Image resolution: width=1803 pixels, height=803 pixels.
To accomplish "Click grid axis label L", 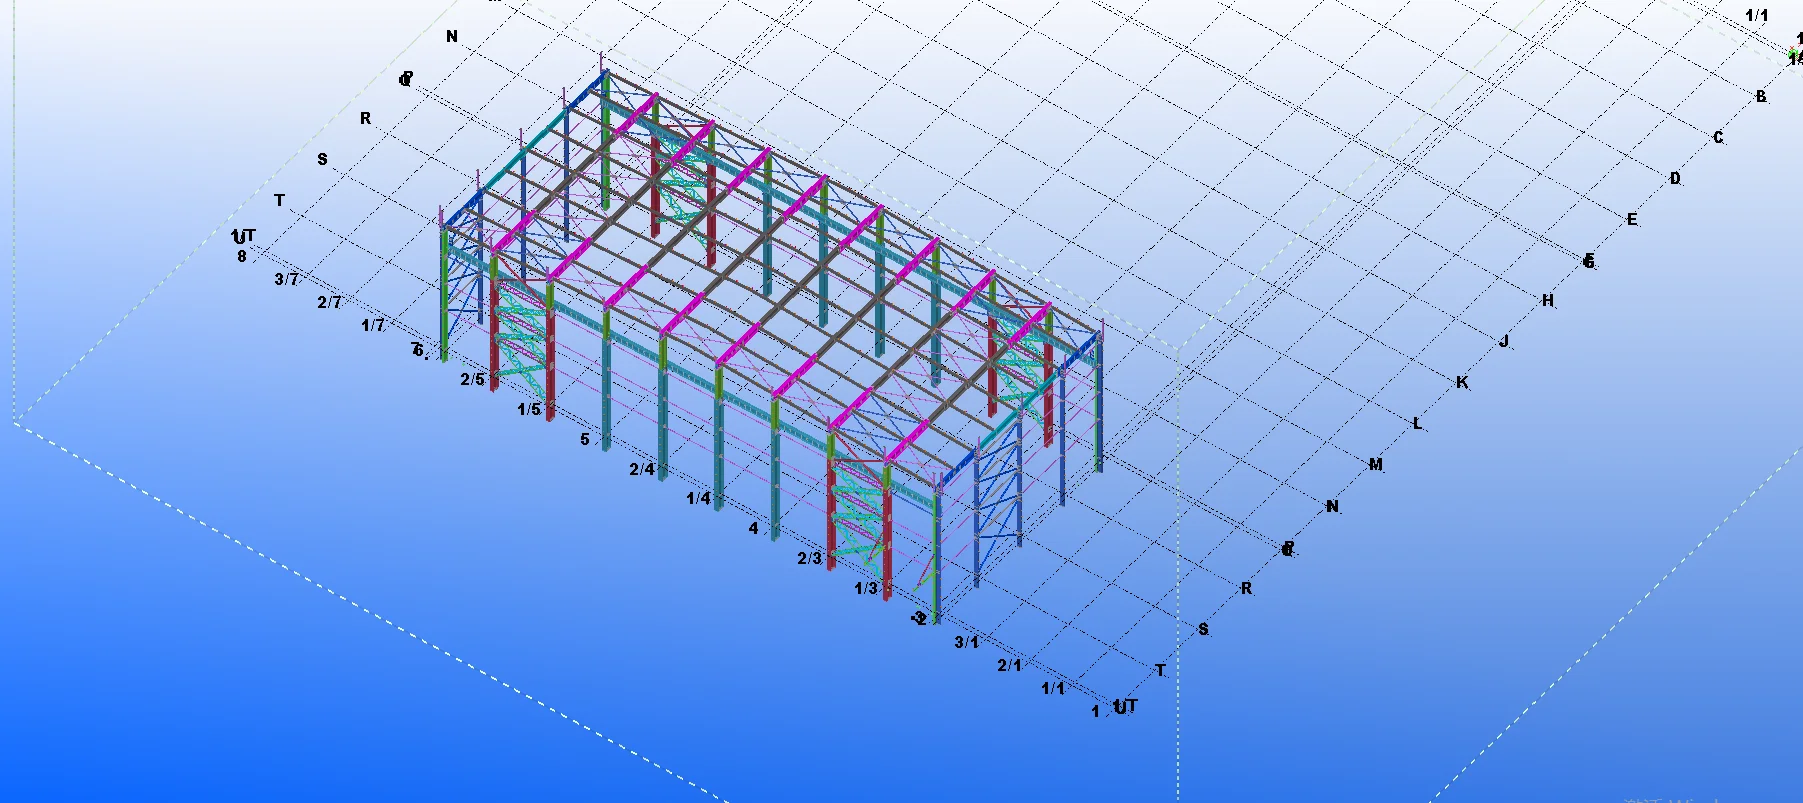I will click(1417, 424).
